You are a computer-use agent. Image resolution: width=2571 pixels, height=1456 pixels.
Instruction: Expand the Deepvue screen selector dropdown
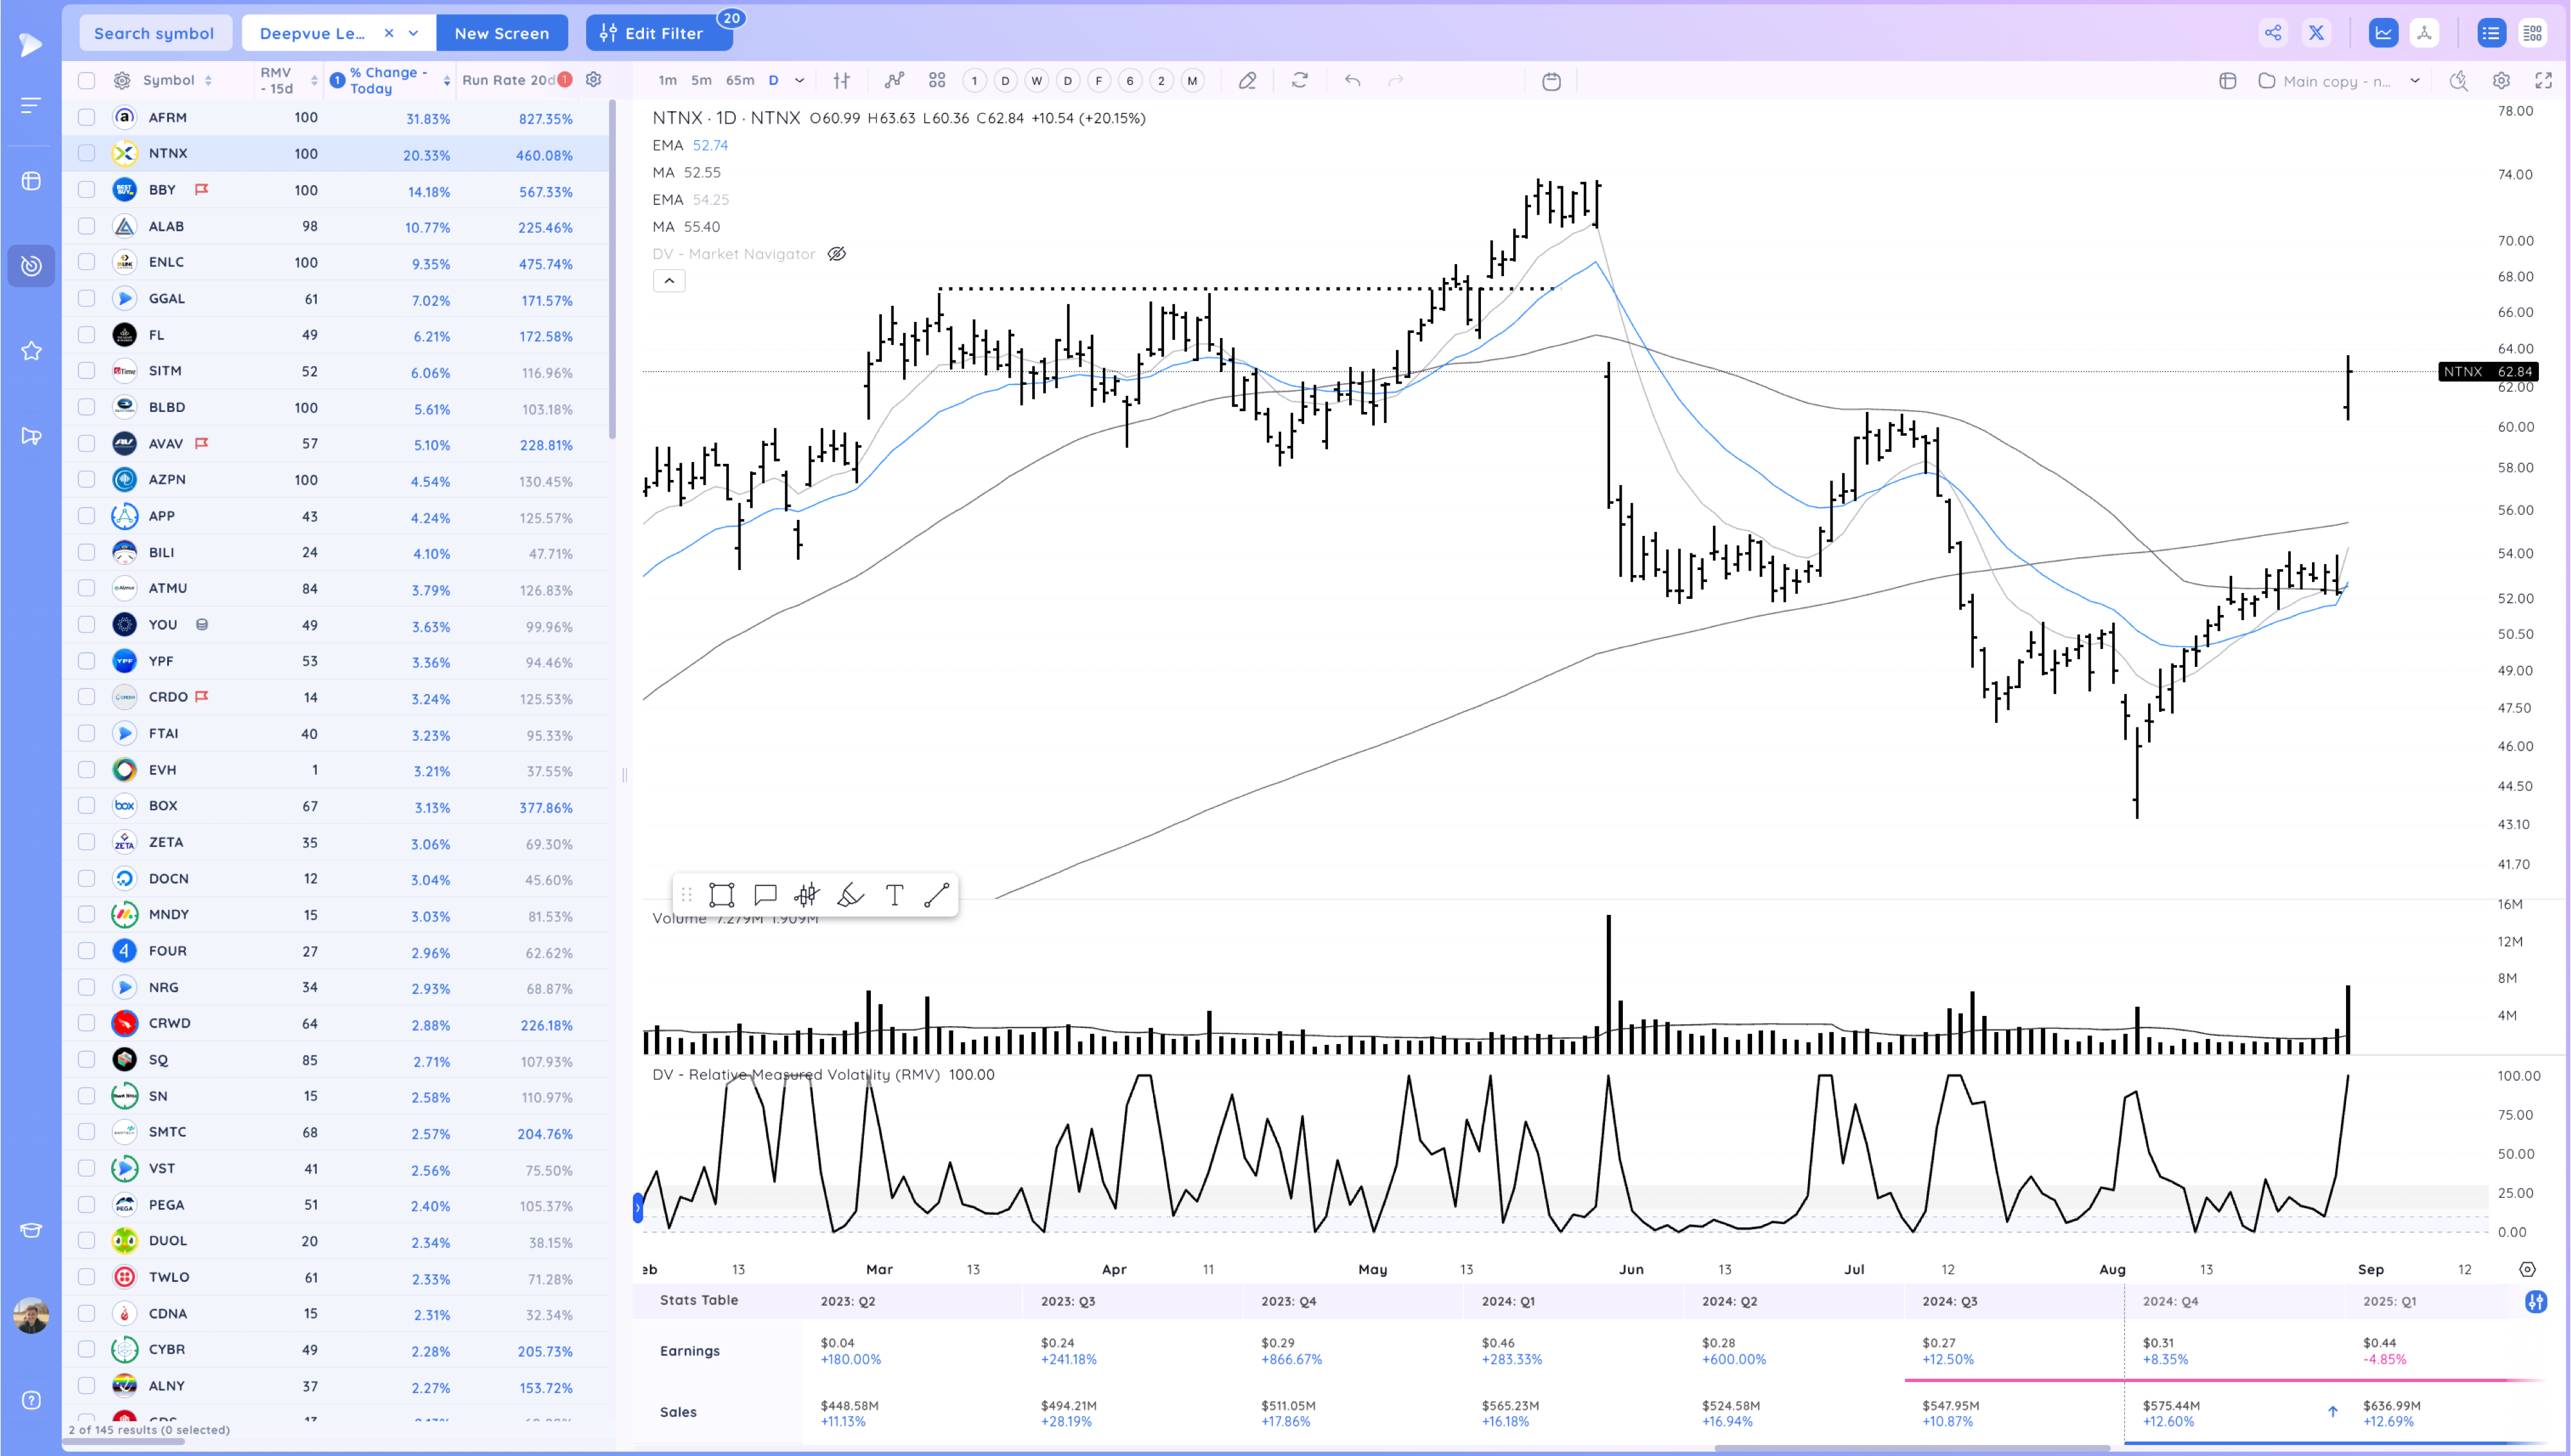point(413,33)
